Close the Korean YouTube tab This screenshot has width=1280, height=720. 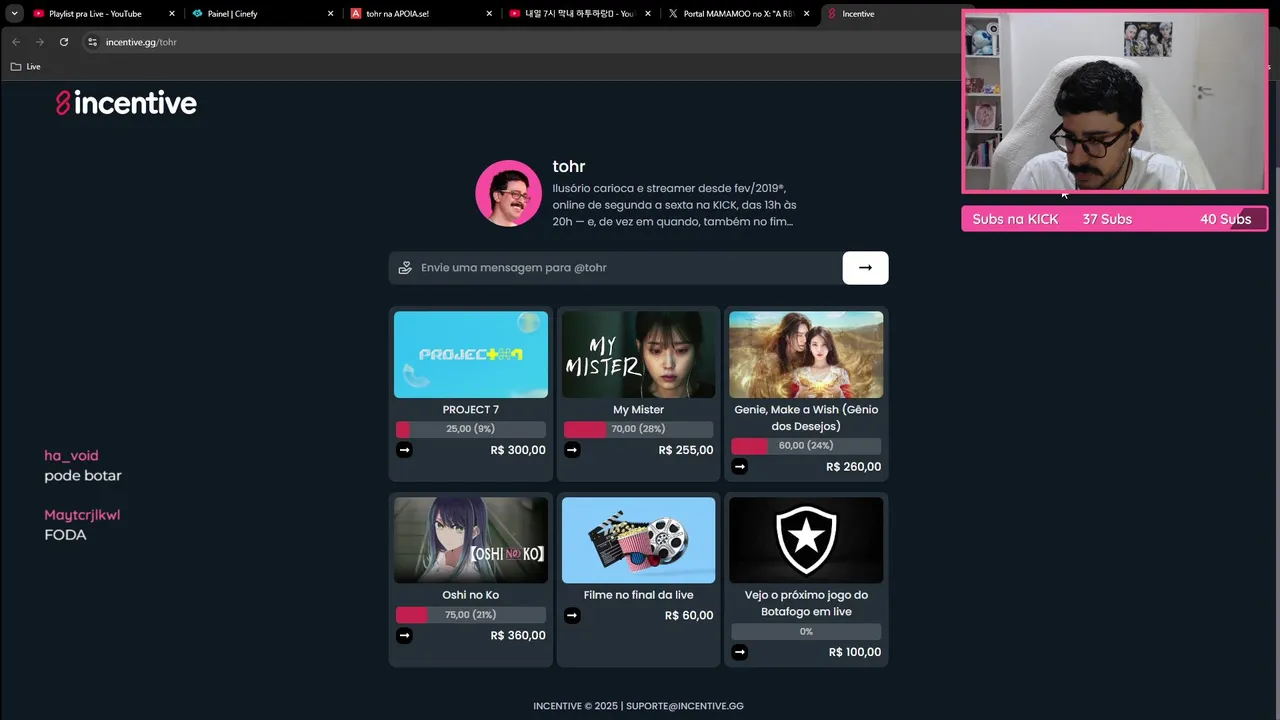648,14
